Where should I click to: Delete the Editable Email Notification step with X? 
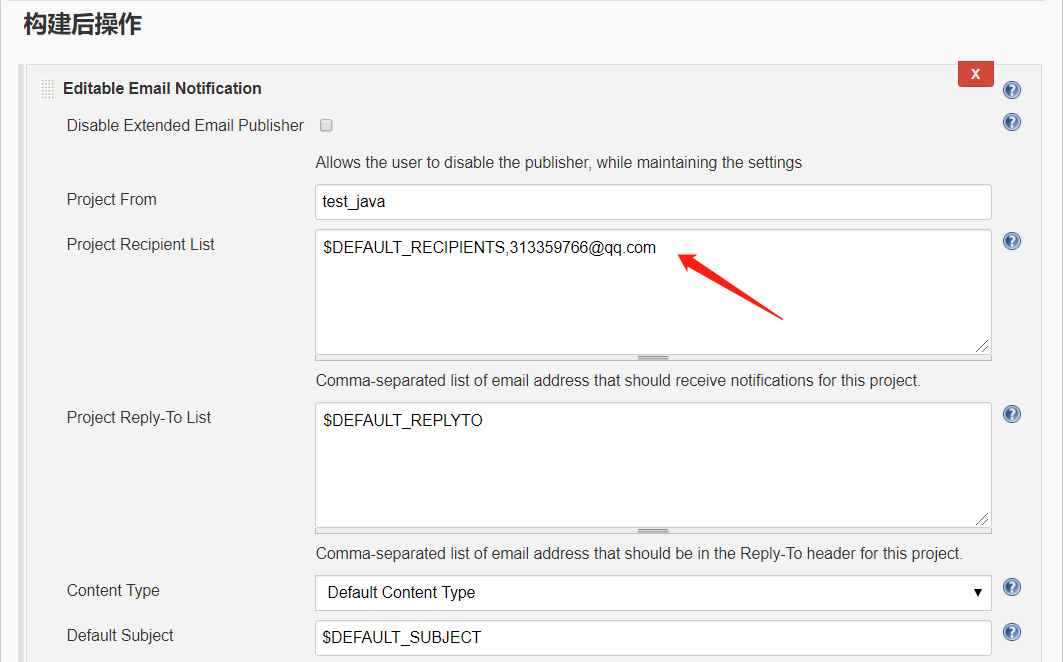tap(976, 74)
